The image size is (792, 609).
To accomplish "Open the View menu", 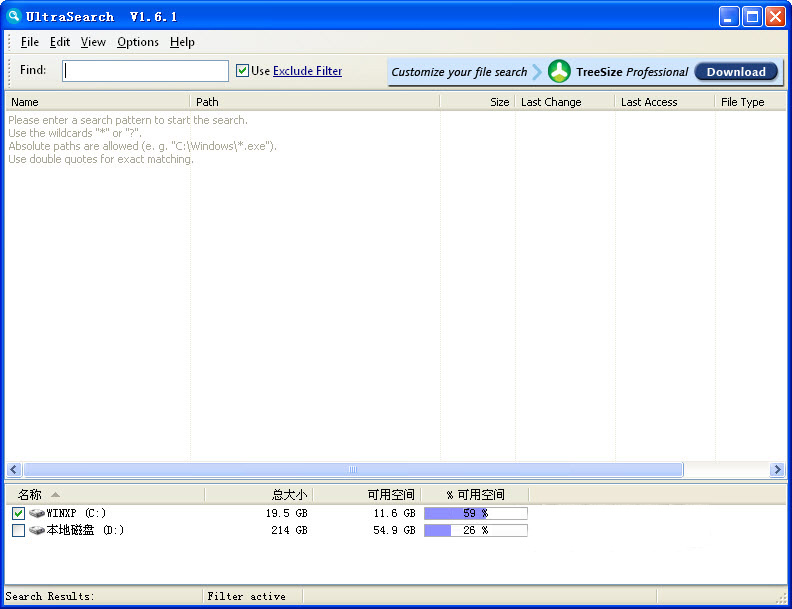I will [x=93, y=42].
